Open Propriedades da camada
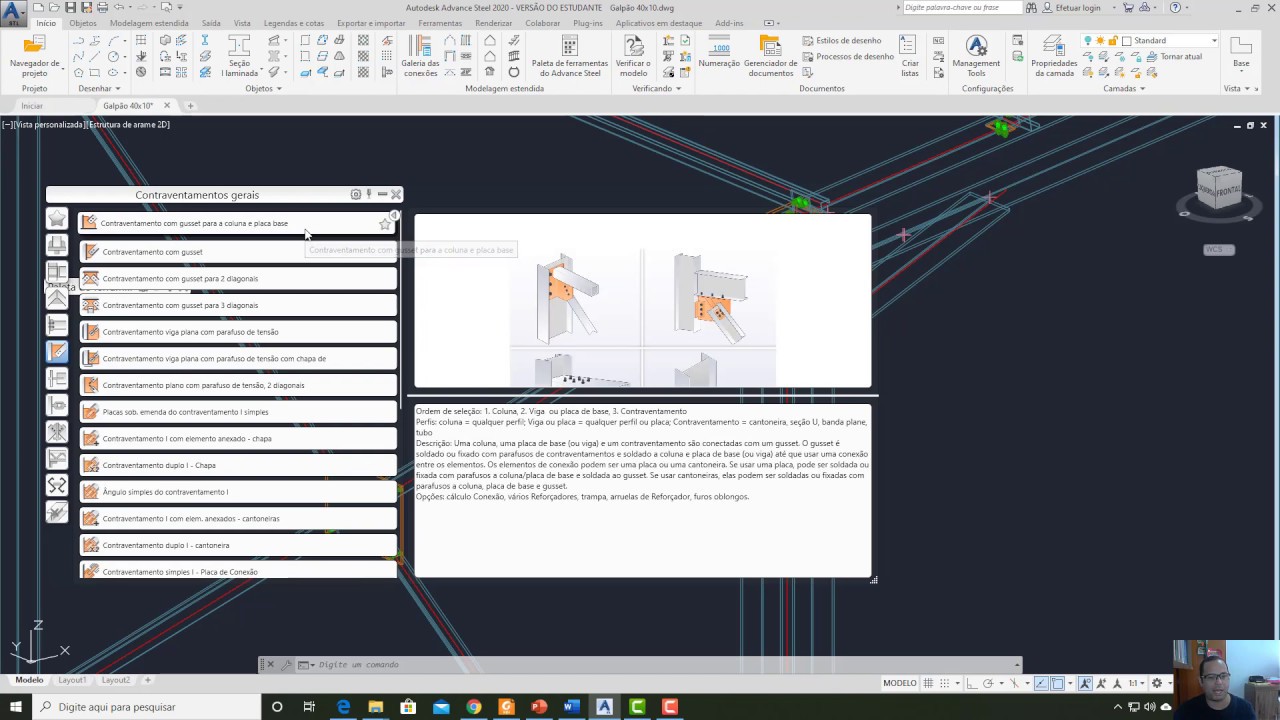 pos(1054,55)
